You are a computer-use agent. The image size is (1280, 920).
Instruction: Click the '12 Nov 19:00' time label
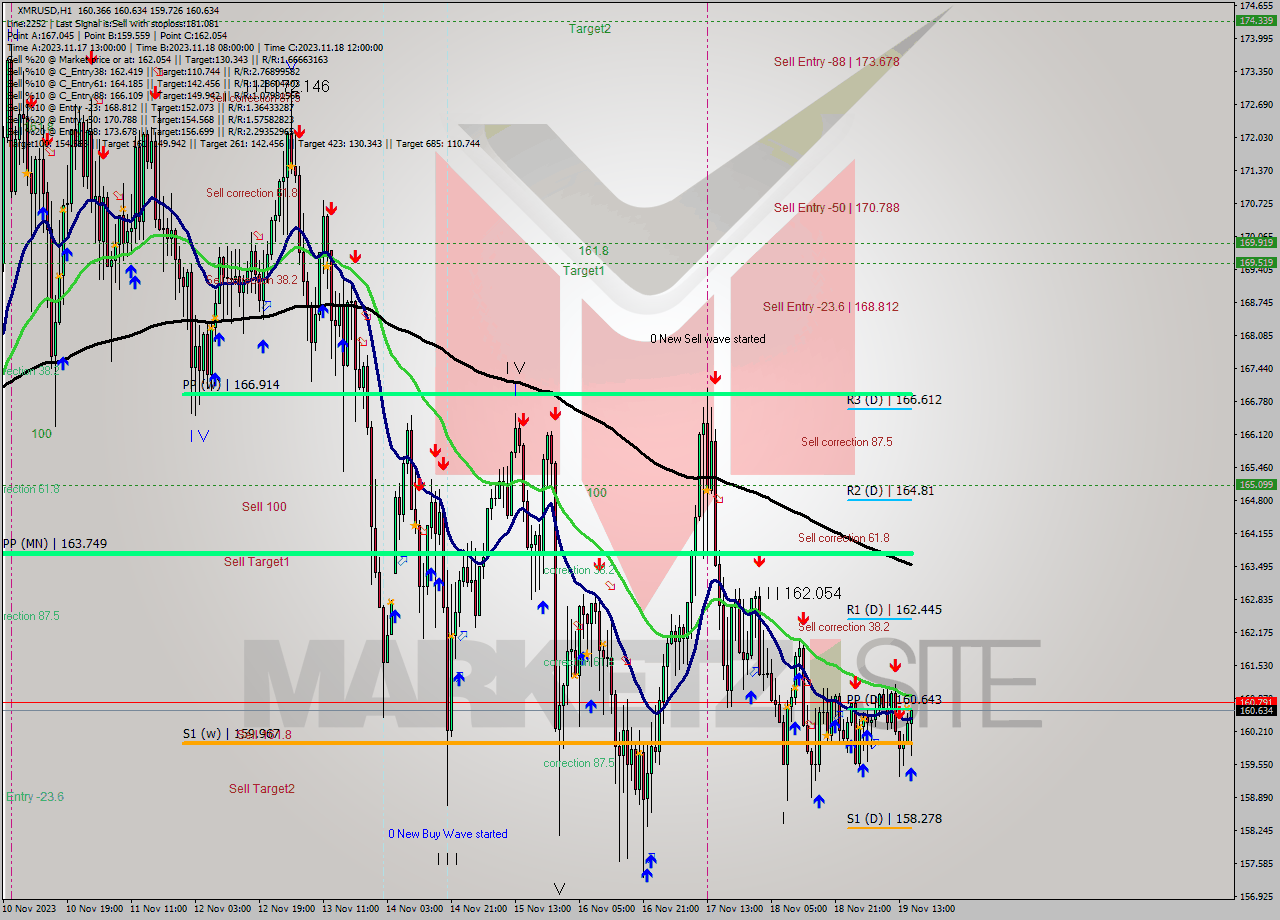point(286,909)
